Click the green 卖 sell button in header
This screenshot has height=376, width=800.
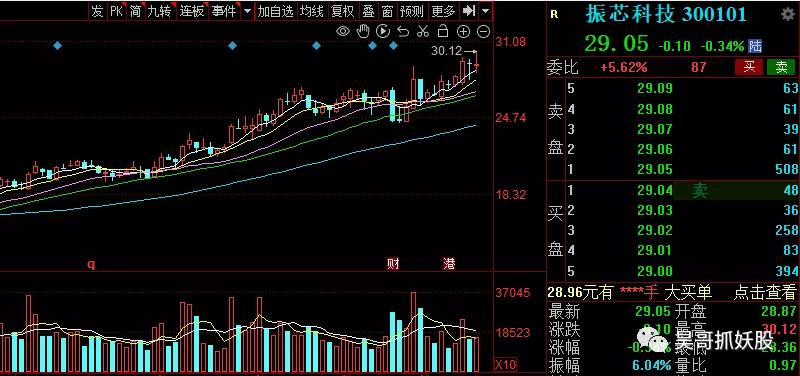pos(781,67)
